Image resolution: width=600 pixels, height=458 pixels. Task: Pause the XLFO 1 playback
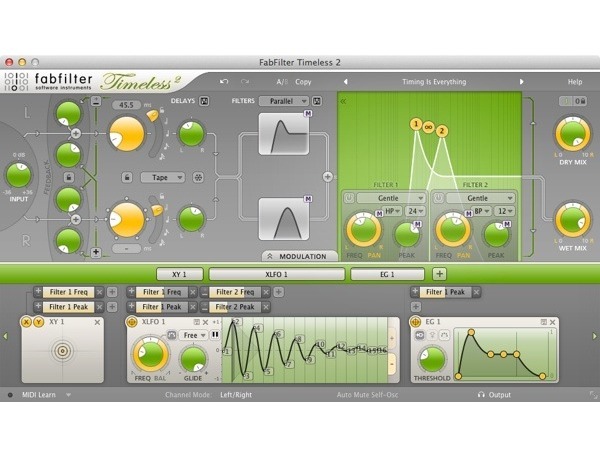(215, 335)
